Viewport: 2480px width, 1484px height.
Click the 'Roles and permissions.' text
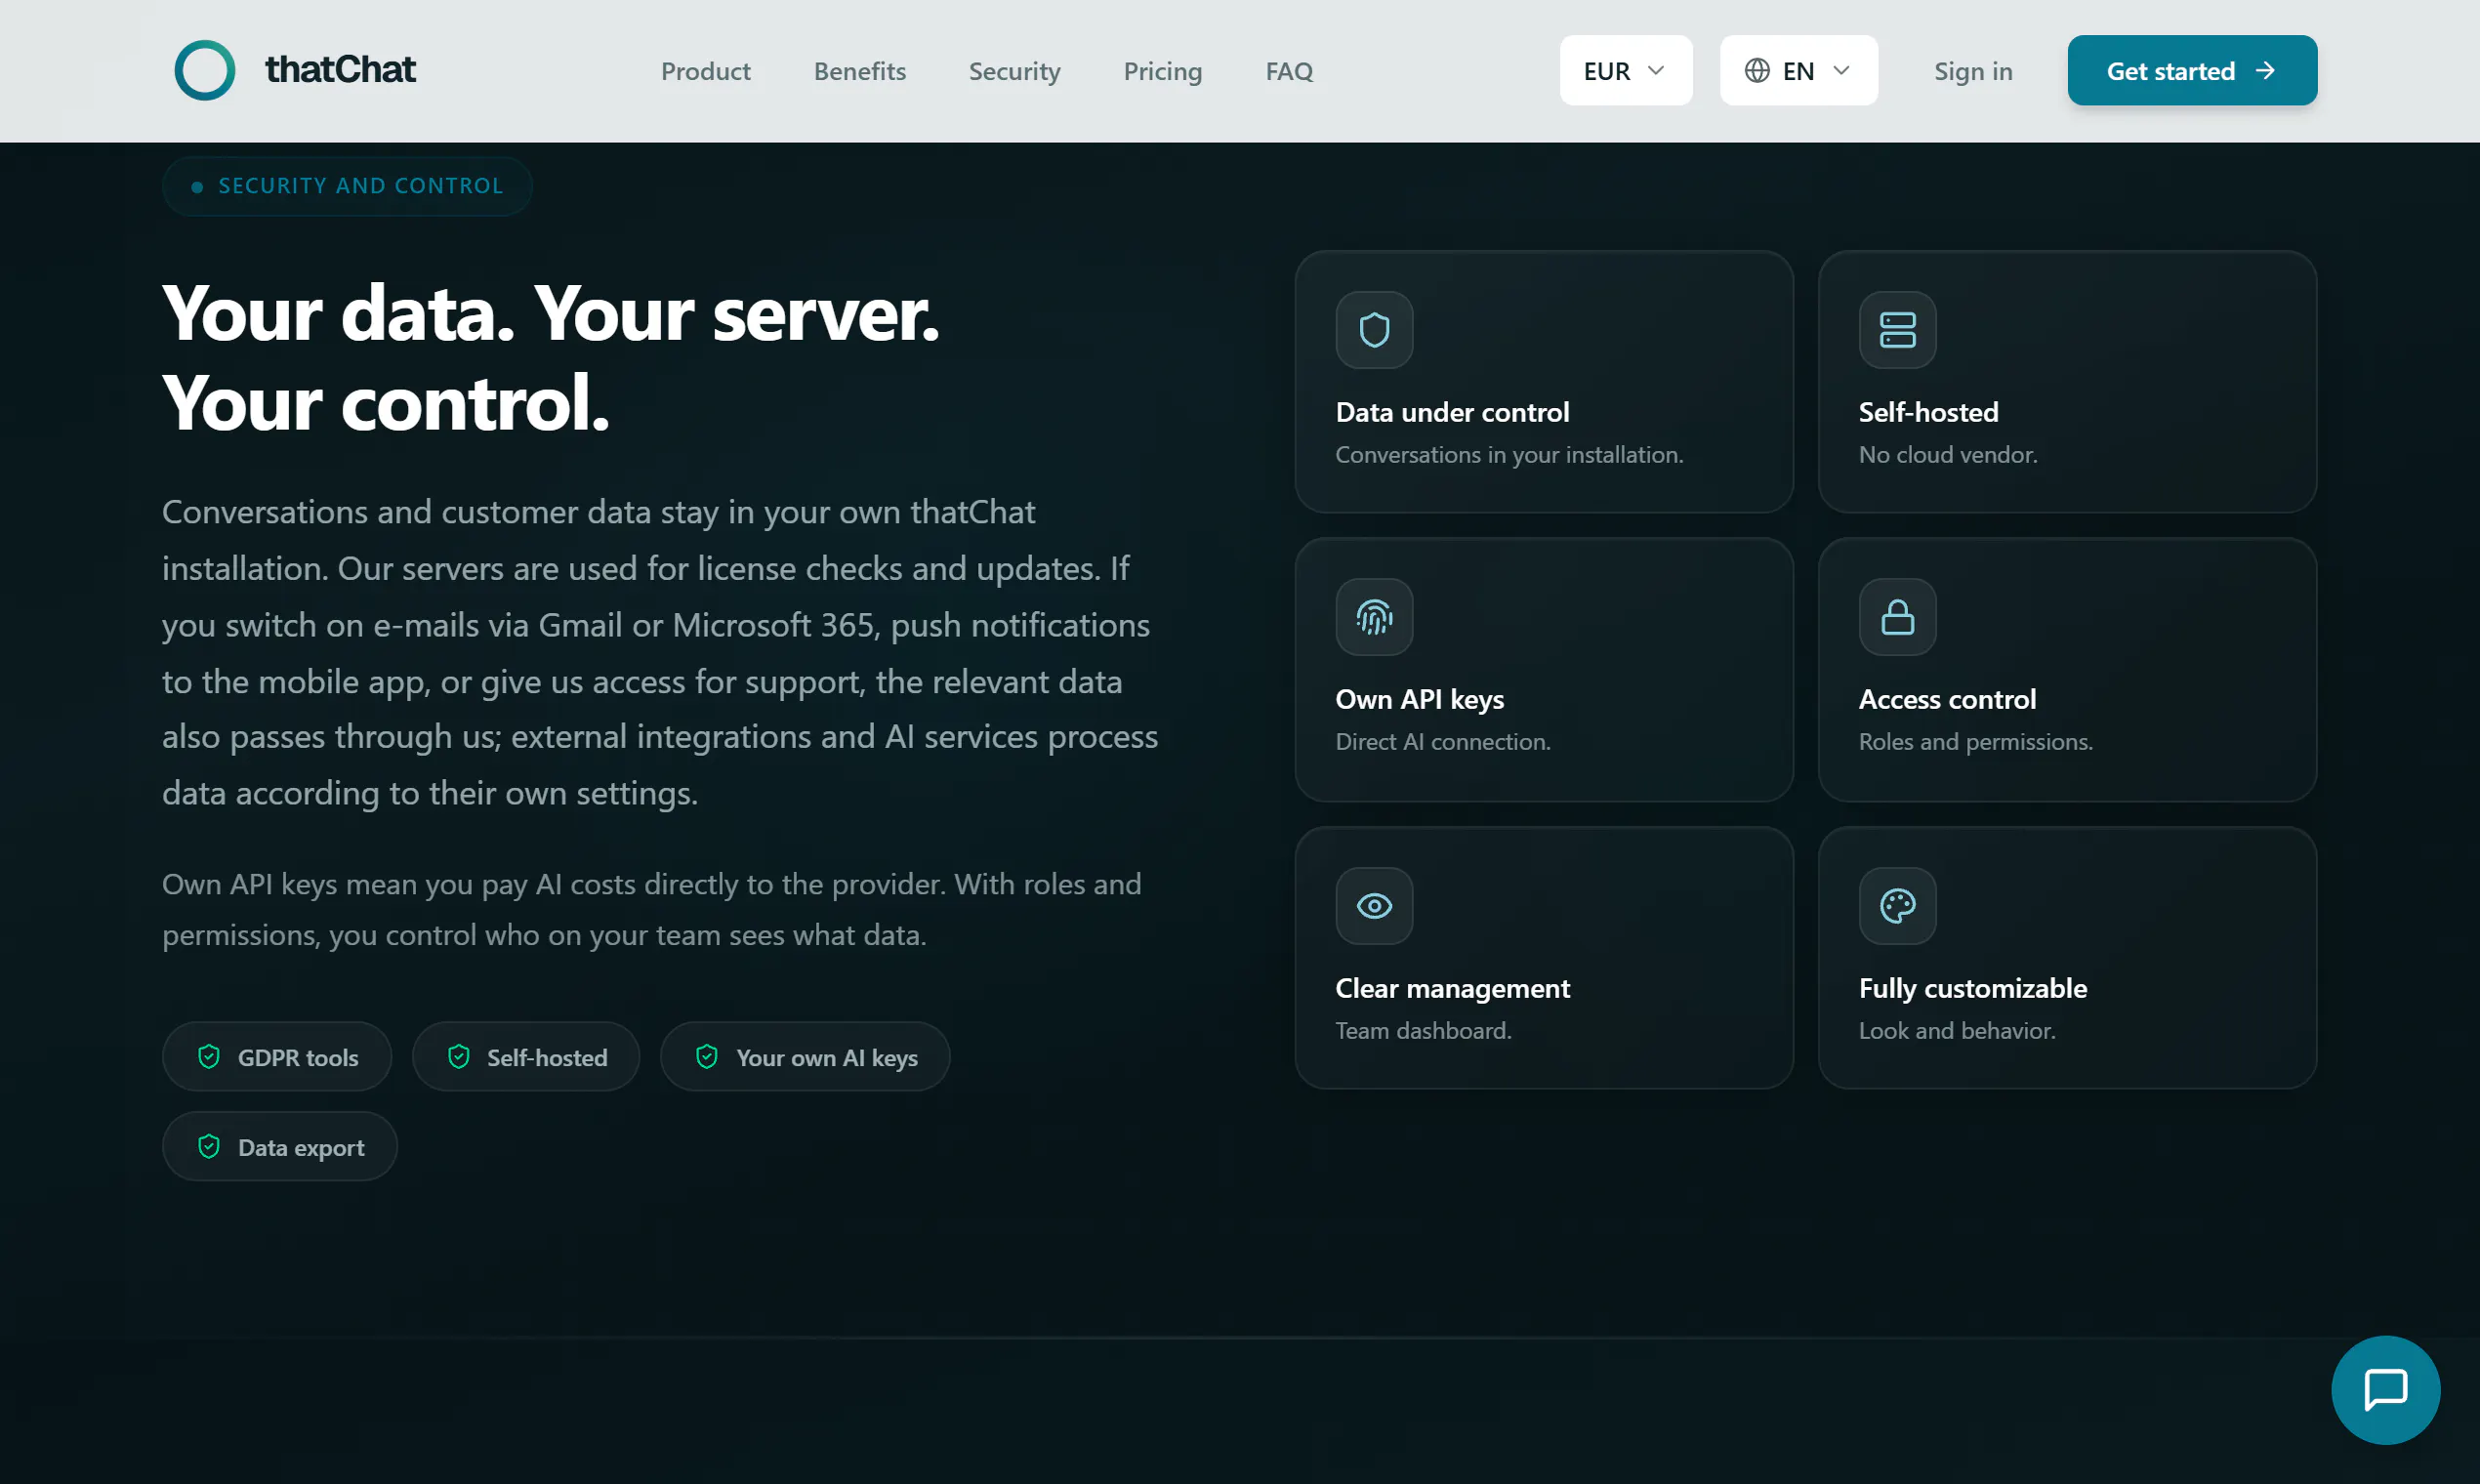[x=1975, y=742]
